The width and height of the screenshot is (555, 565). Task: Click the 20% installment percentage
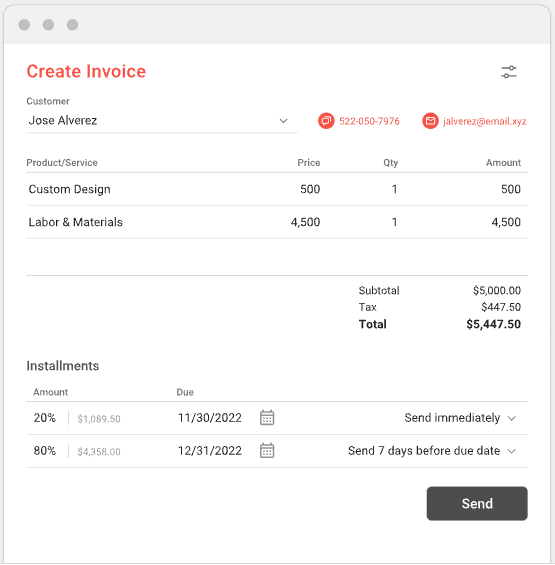(45, 418)
